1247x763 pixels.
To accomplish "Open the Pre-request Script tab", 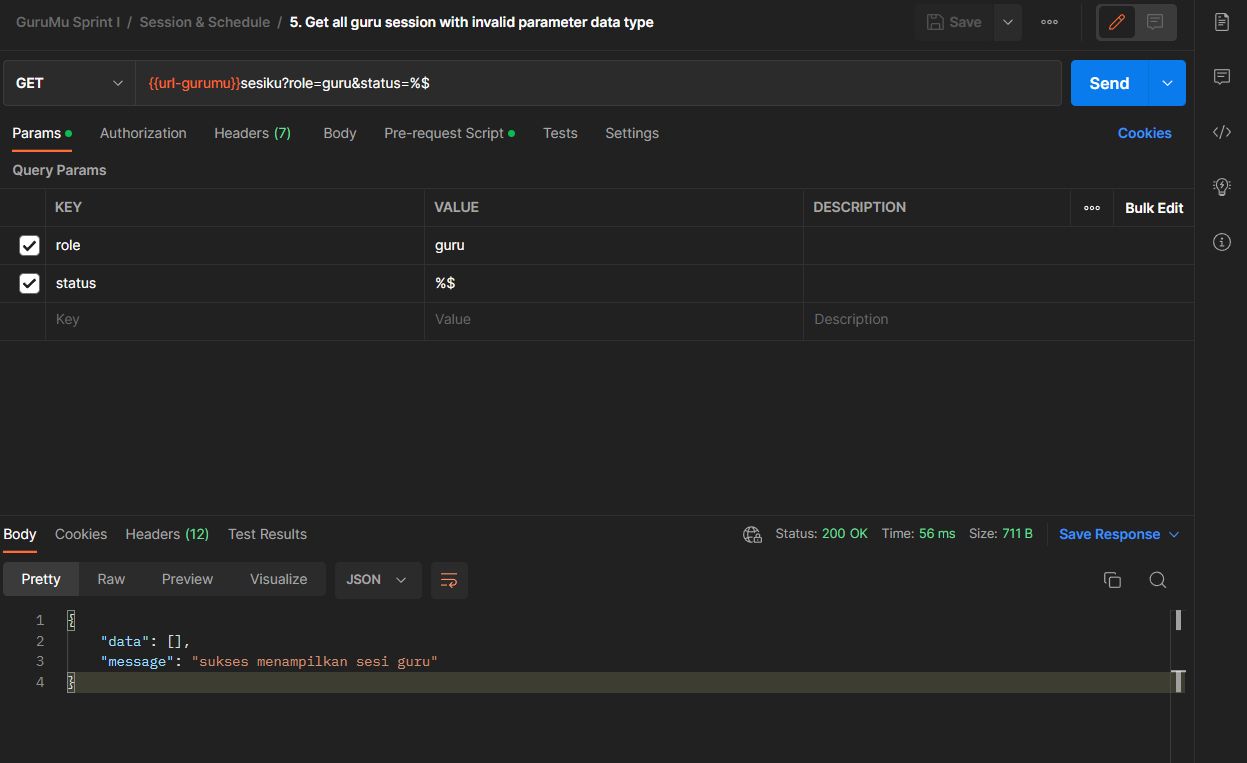I will (449, 133).
